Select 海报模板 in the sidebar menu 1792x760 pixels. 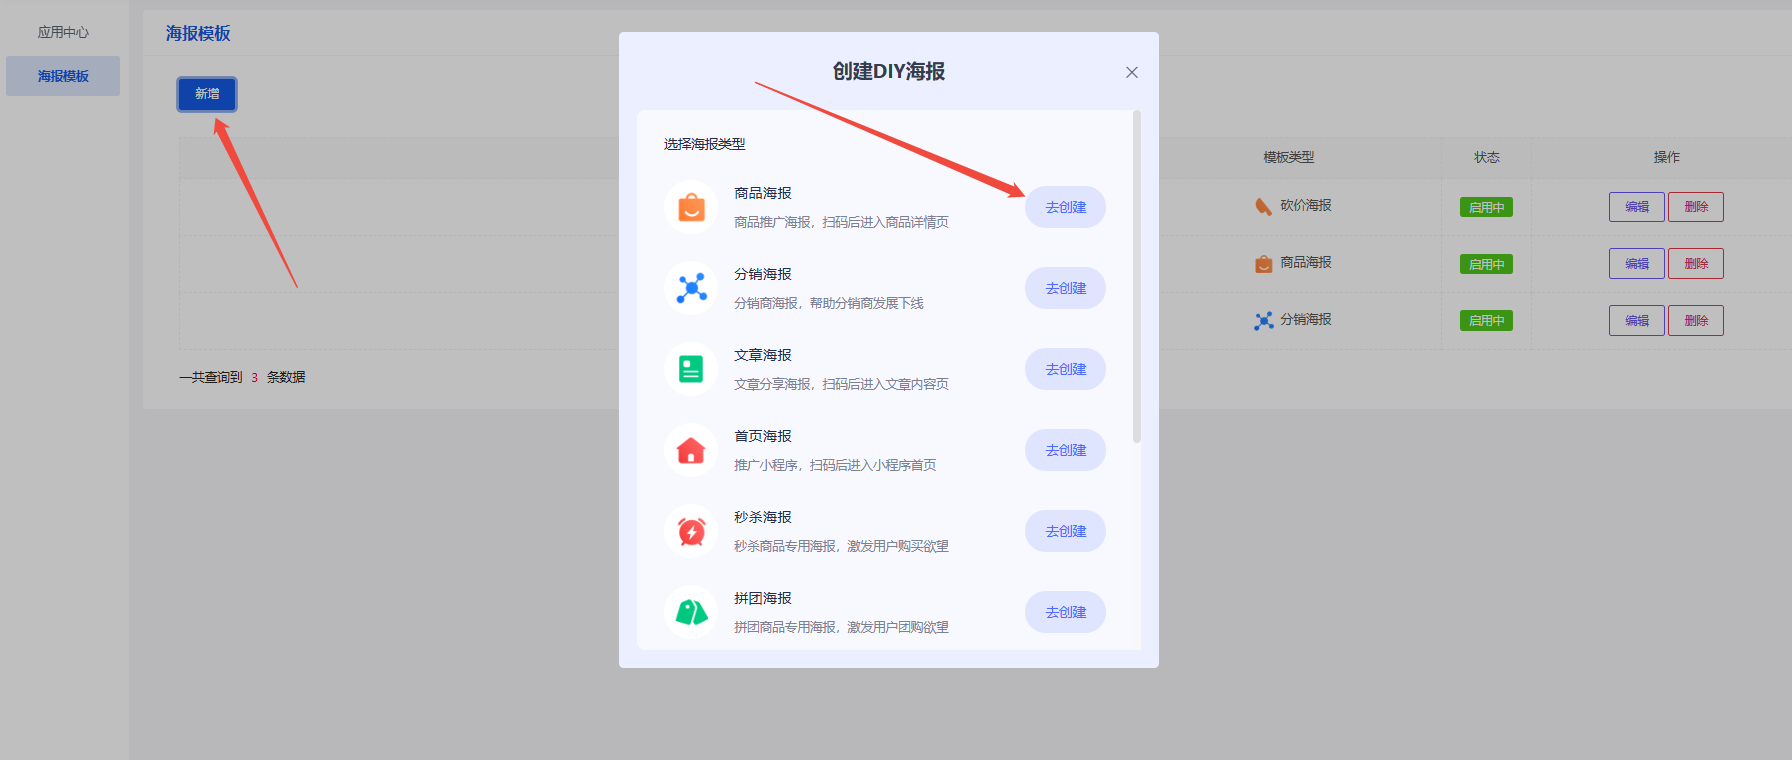(x=63, y=76)
